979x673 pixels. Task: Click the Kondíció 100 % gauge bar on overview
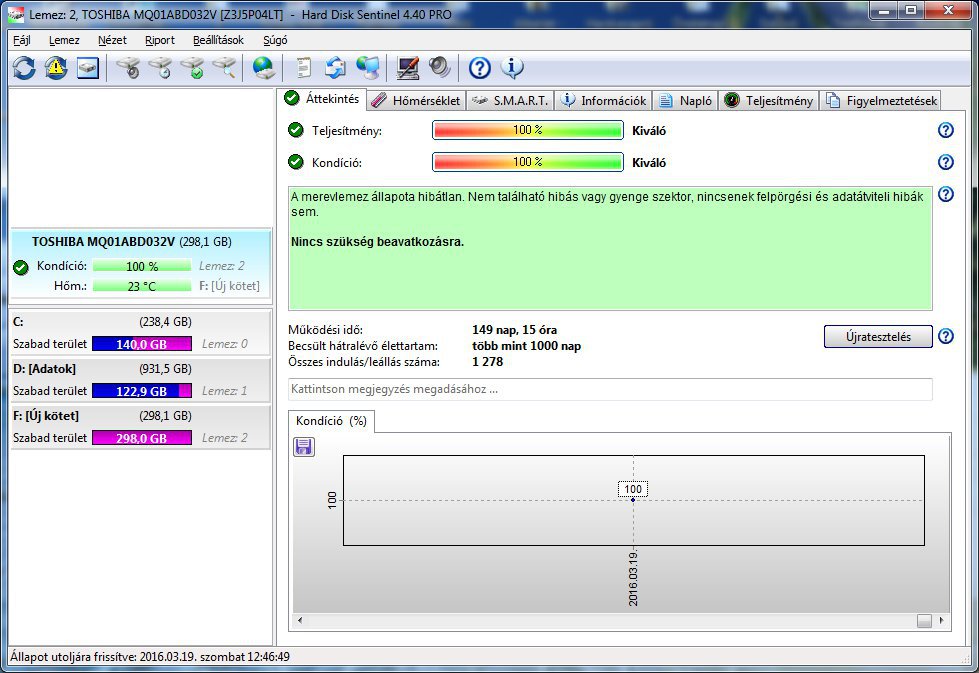528,162
